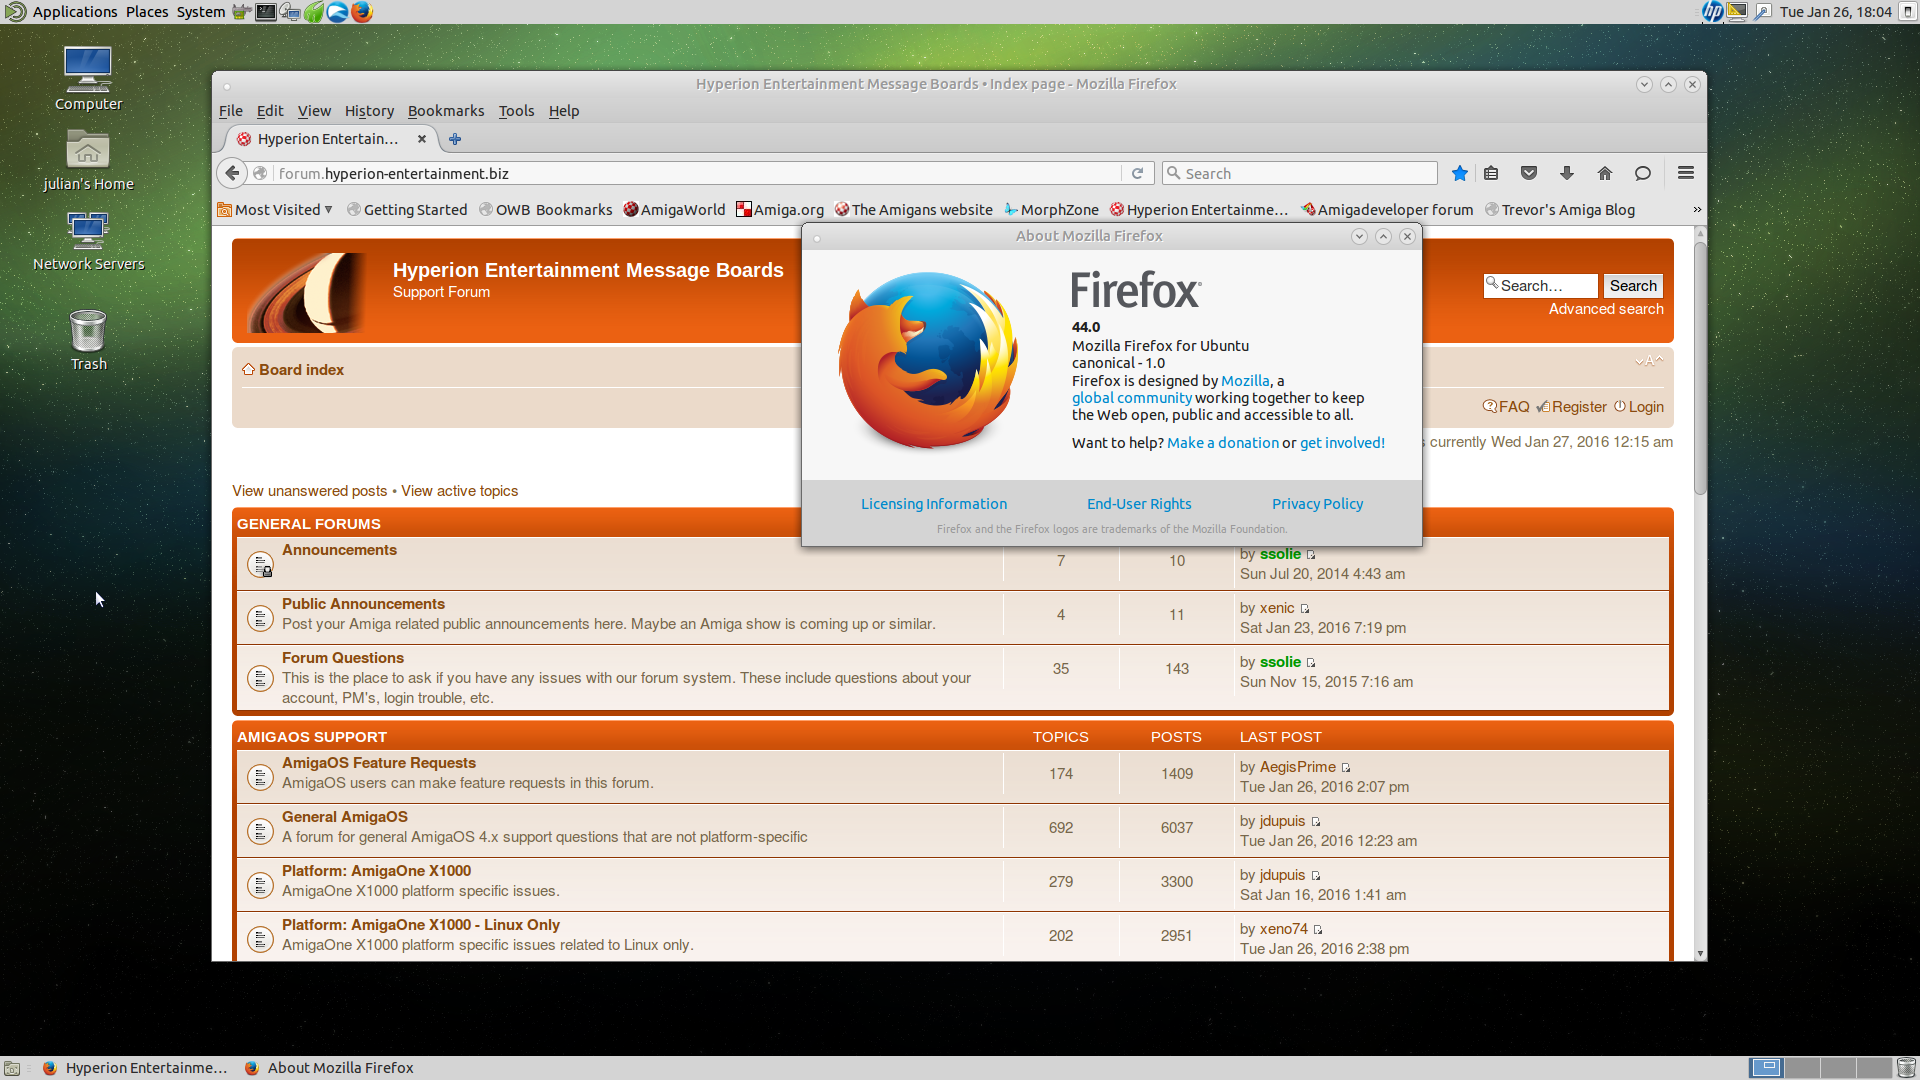1920x1080 pixels.
Task: Toggle the forum font size control
Action: click(x=1649, y=361)
